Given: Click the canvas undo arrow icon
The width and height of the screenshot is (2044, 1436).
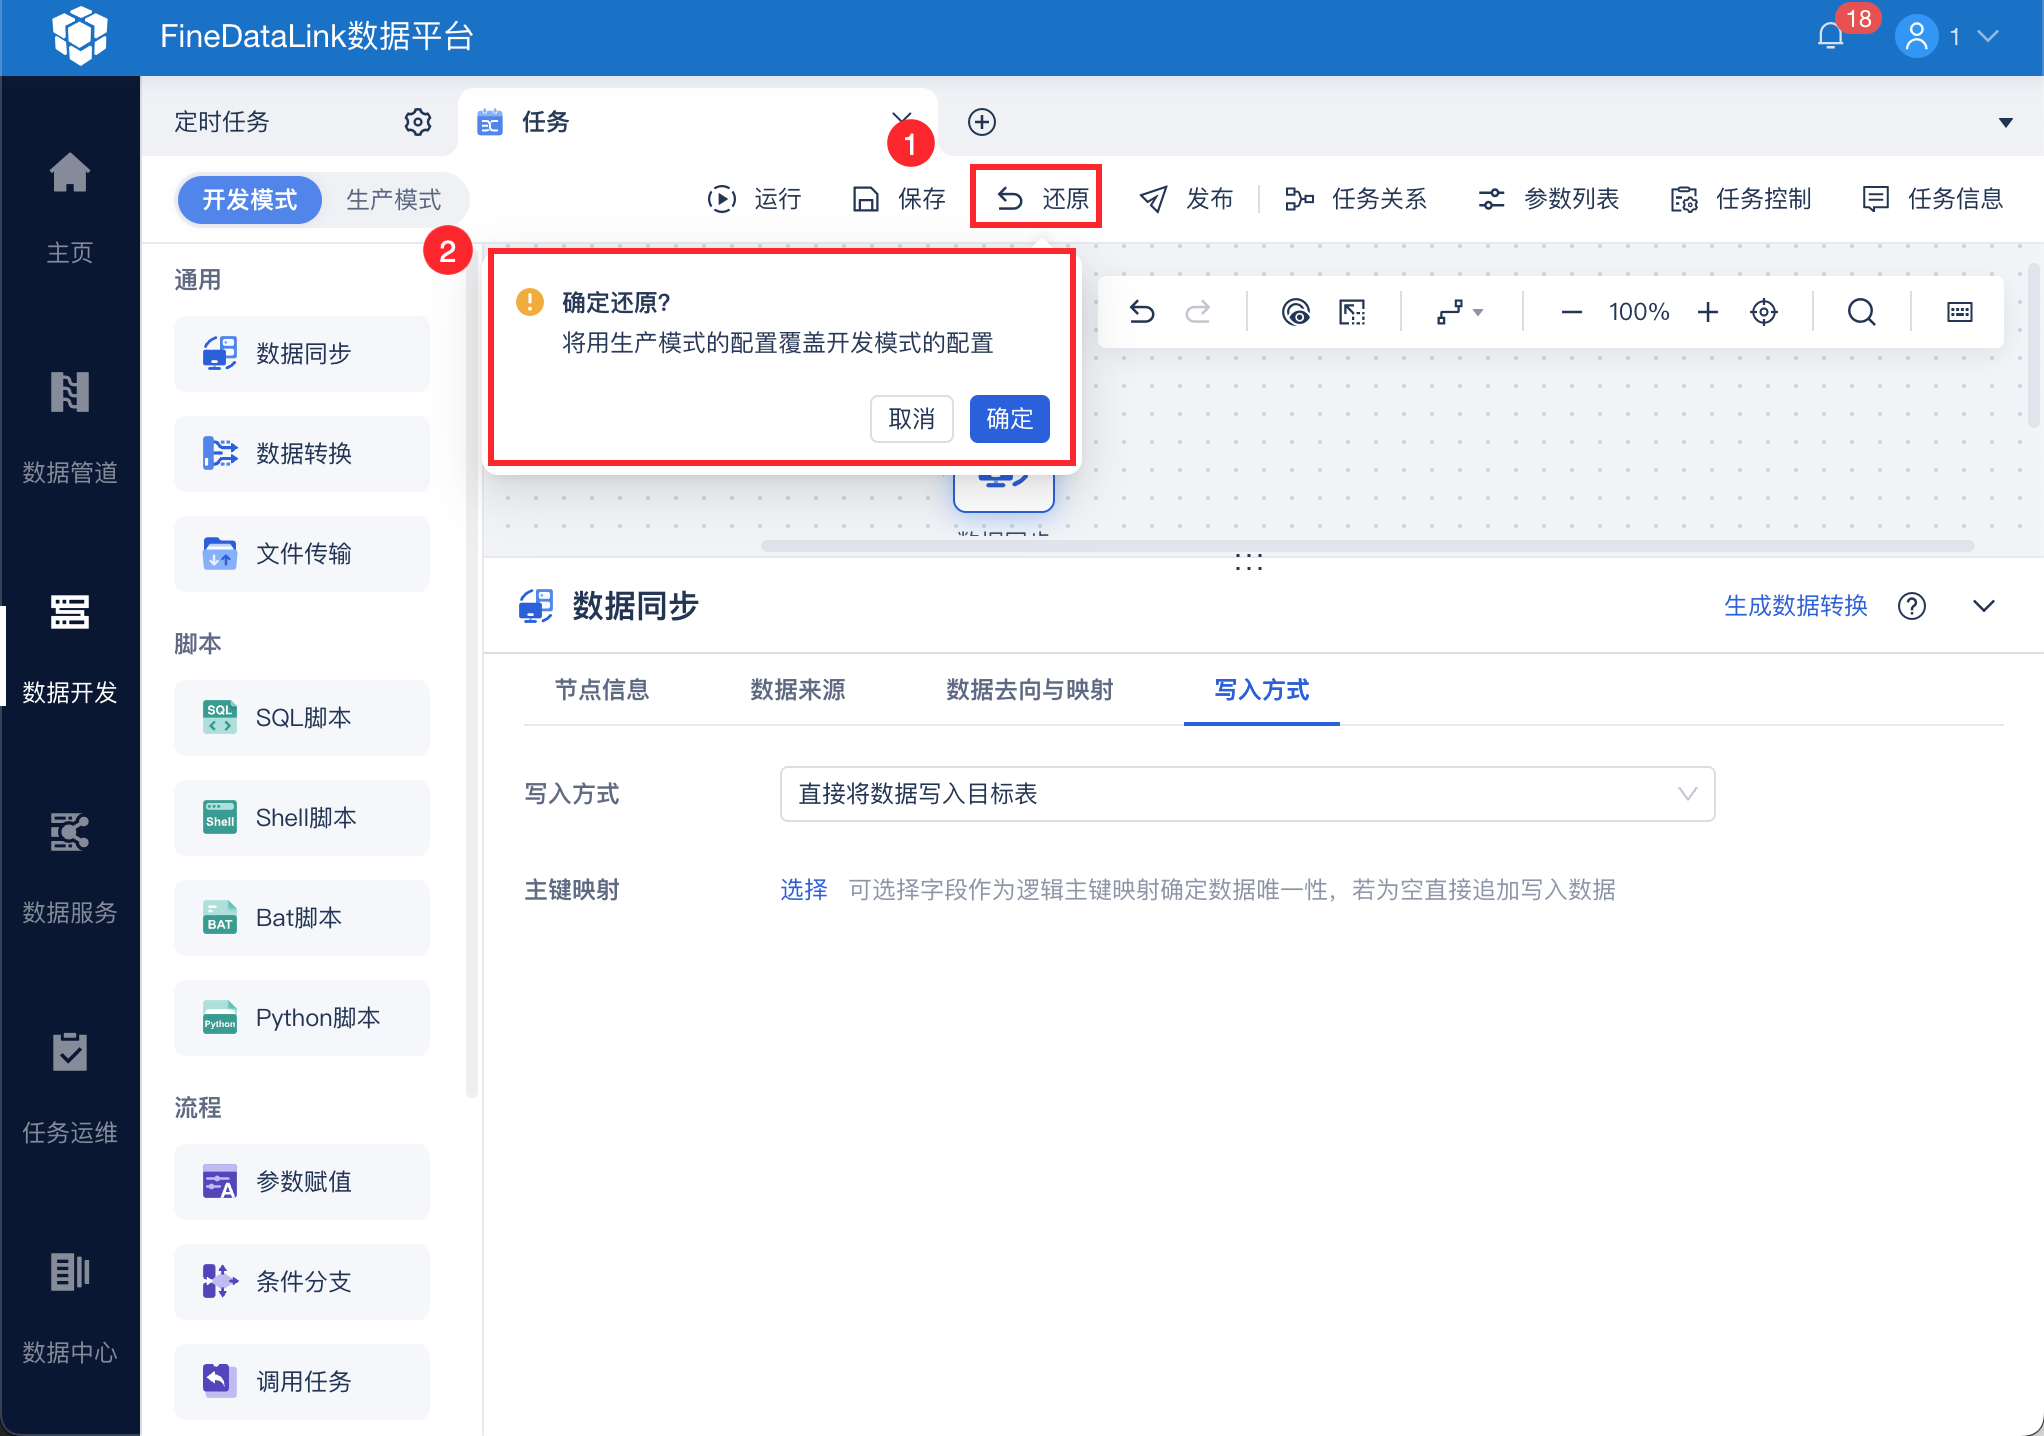Looking at the screenshot, I should (x=1142, y=313).
